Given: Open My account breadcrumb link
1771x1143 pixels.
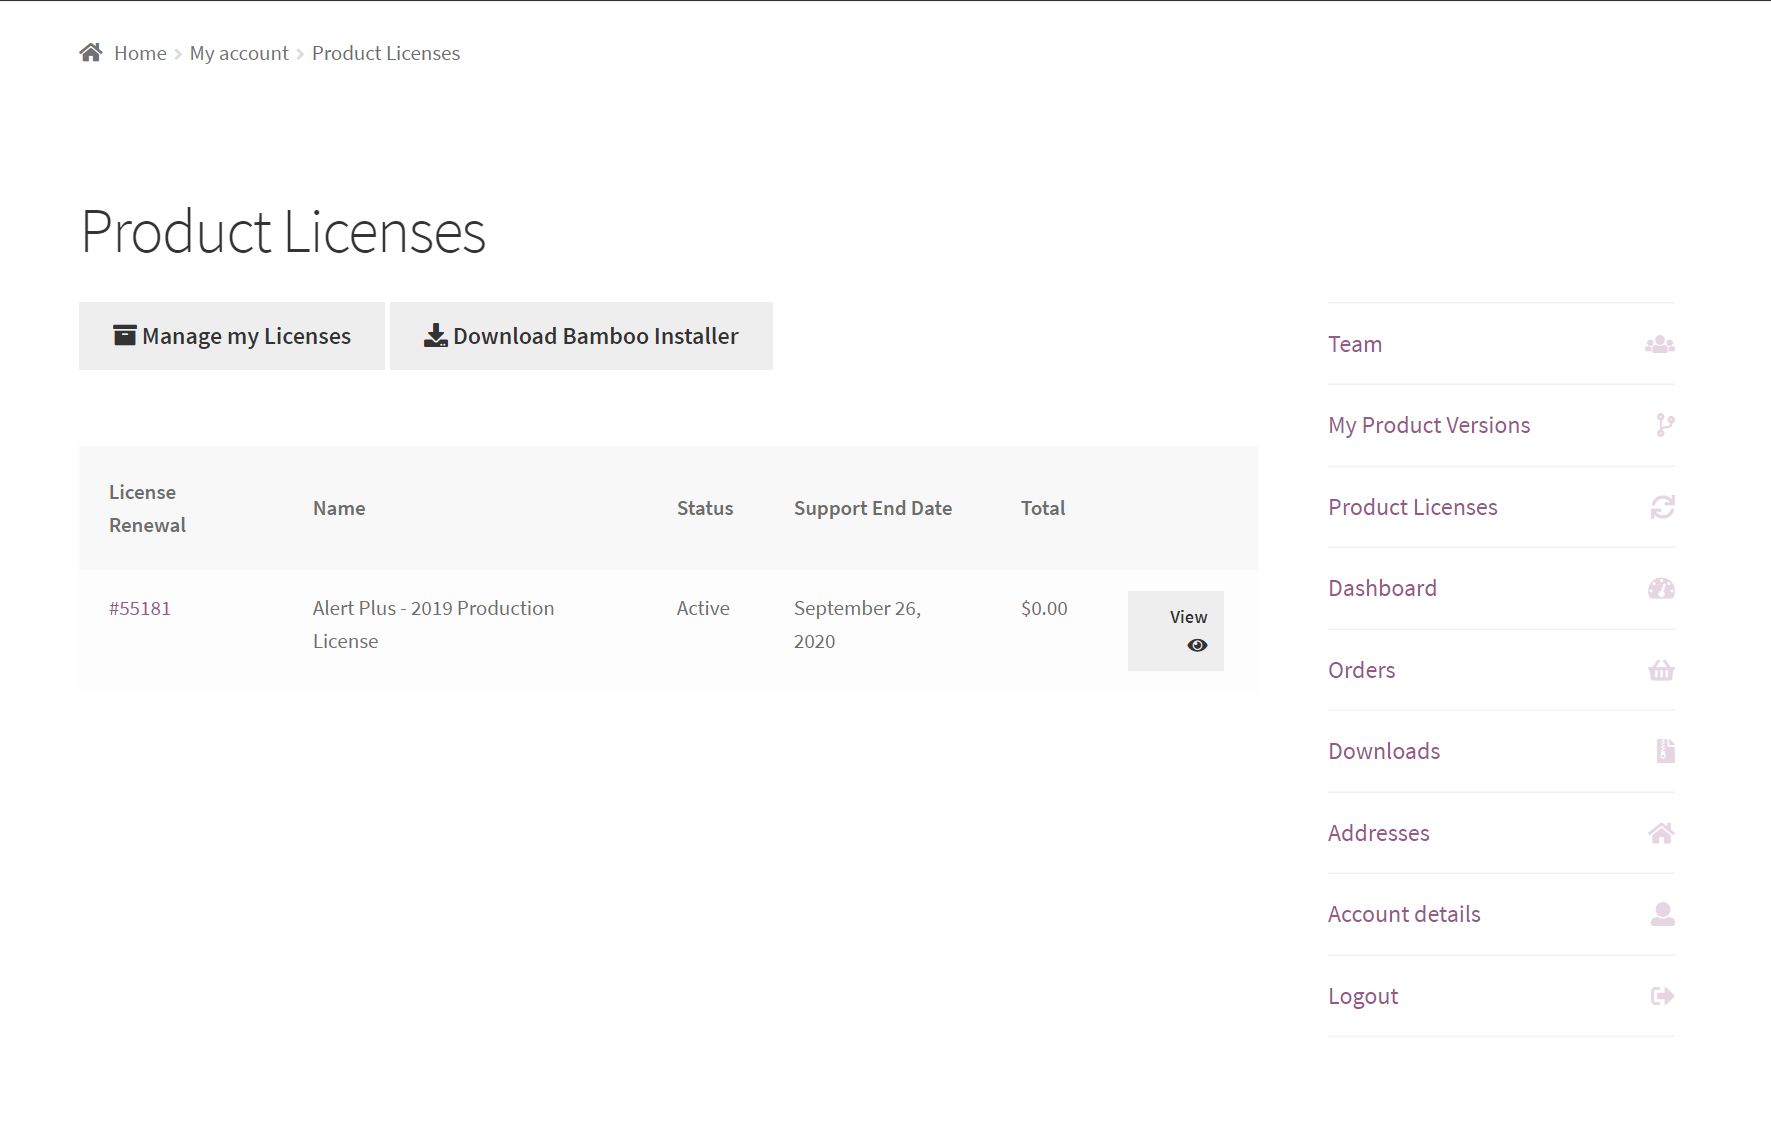Looking at the screenshot, I should tap(239, 53).
